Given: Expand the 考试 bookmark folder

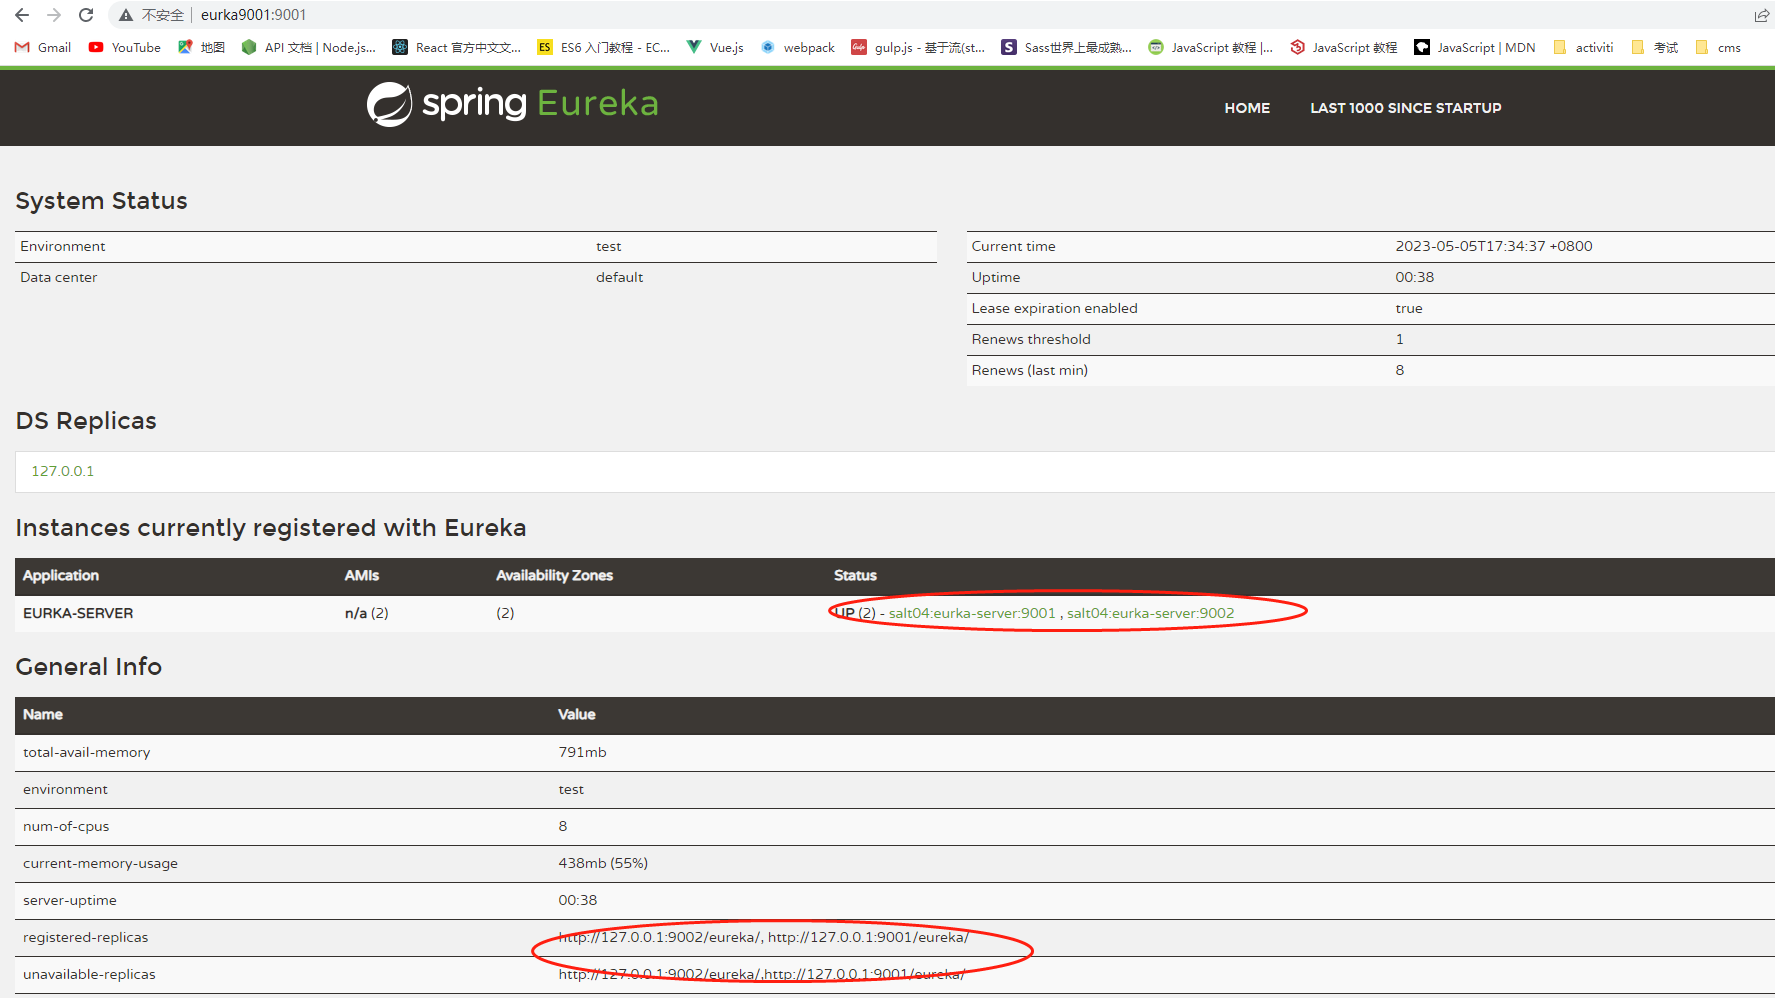Looking at the screenshot, I should (x=1655, y=47).
